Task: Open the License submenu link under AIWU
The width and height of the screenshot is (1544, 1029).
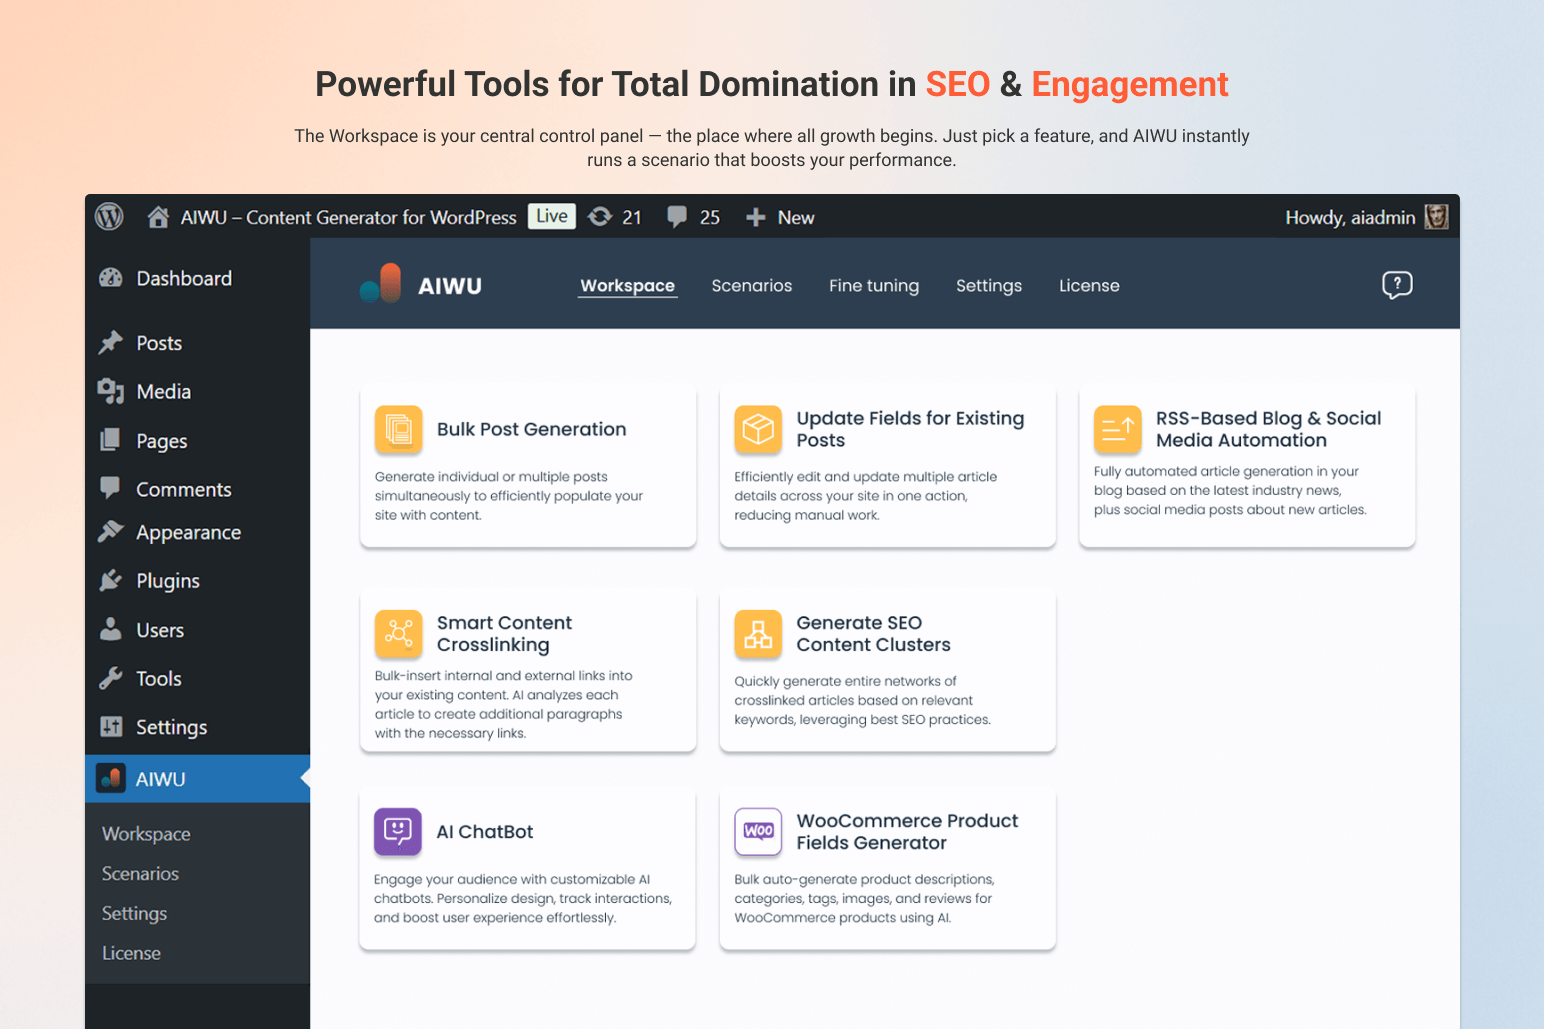Action: point(131,953)
